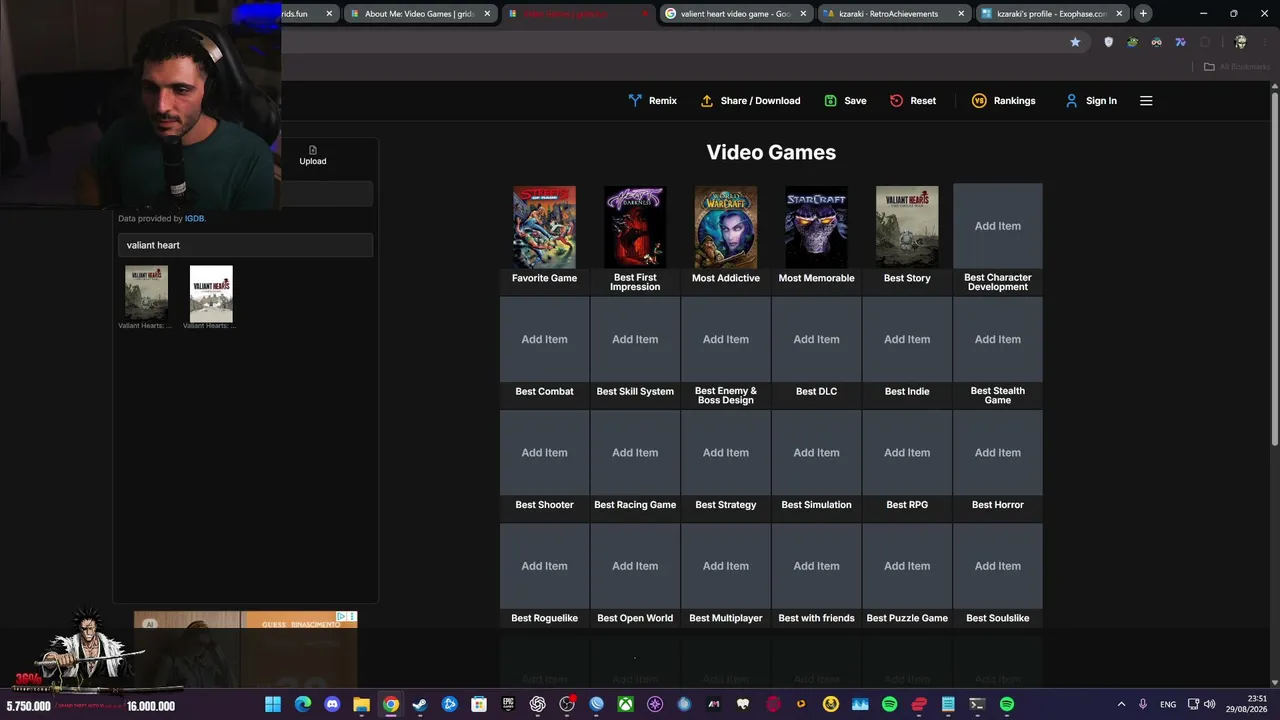This screenshot has width=1280, height=720.
Task: Switch to the 'kzaraki - RetroAchievements' tab
Action: point(893,14)
